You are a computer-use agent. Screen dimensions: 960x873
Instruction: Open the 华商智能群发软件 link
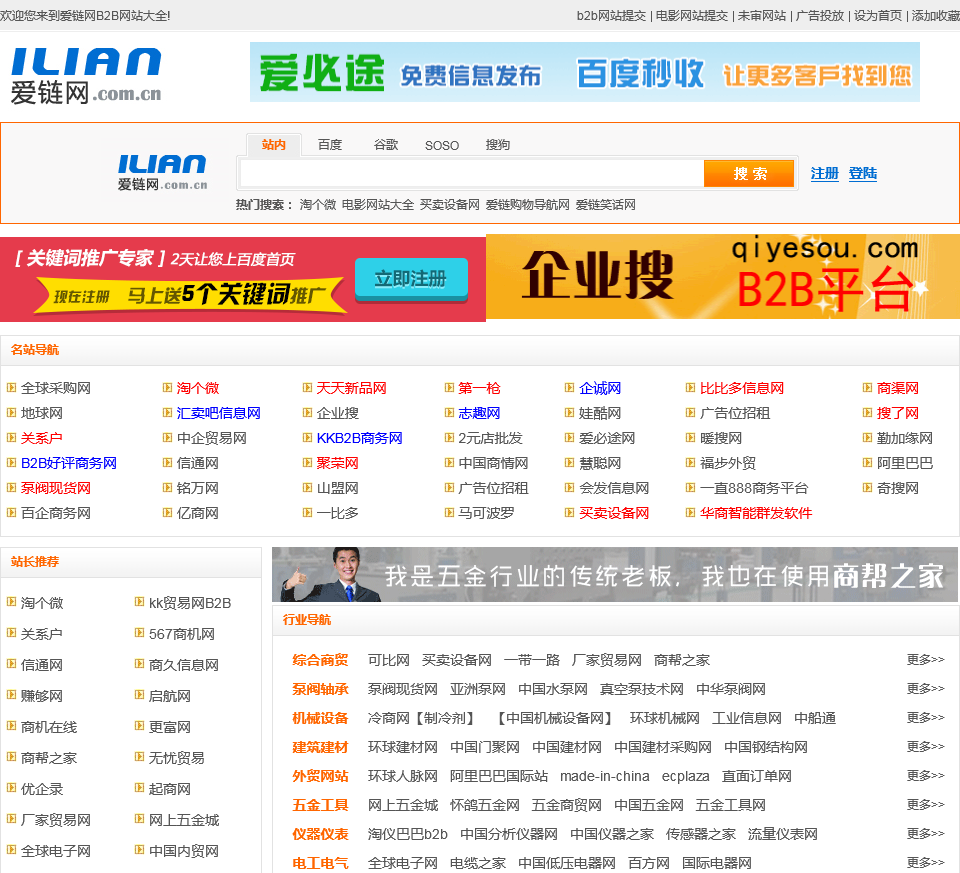pyautogui.click(x=756, y=514)
